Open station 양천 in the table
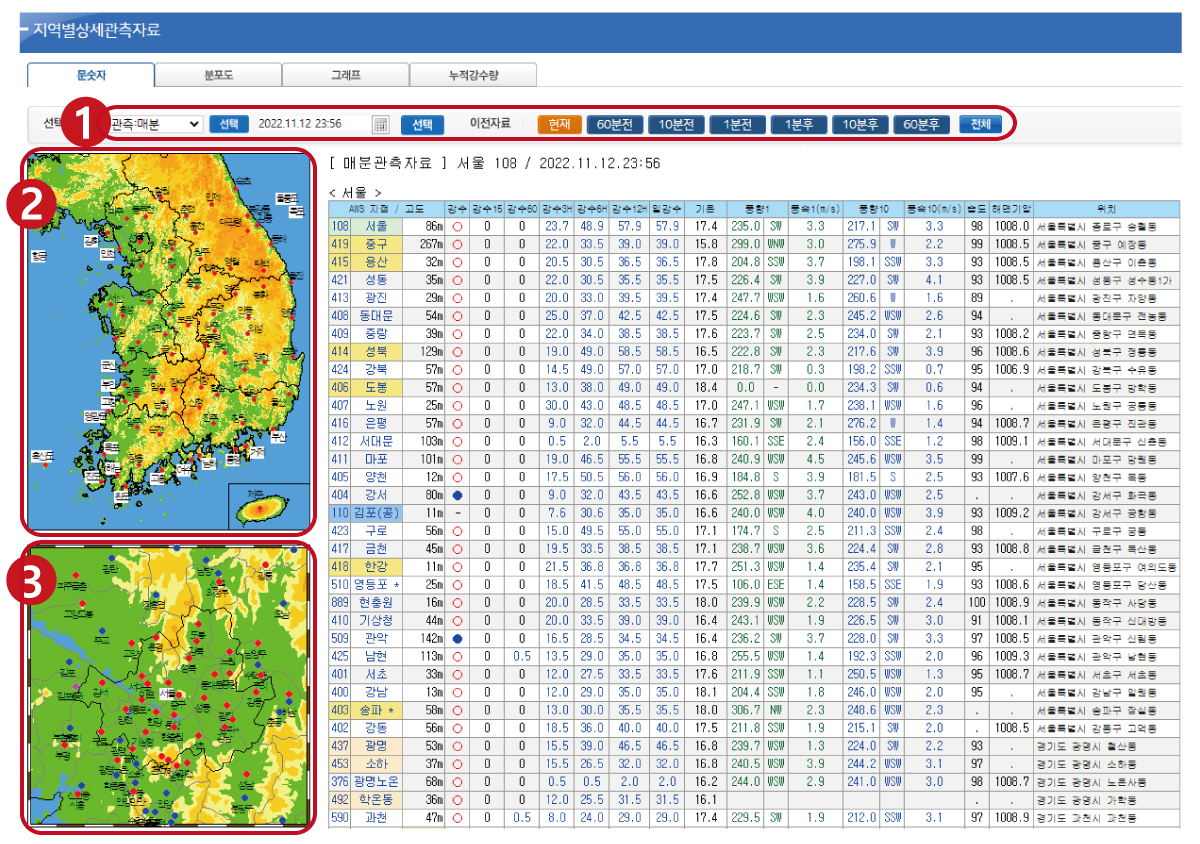 pos(376,477)
